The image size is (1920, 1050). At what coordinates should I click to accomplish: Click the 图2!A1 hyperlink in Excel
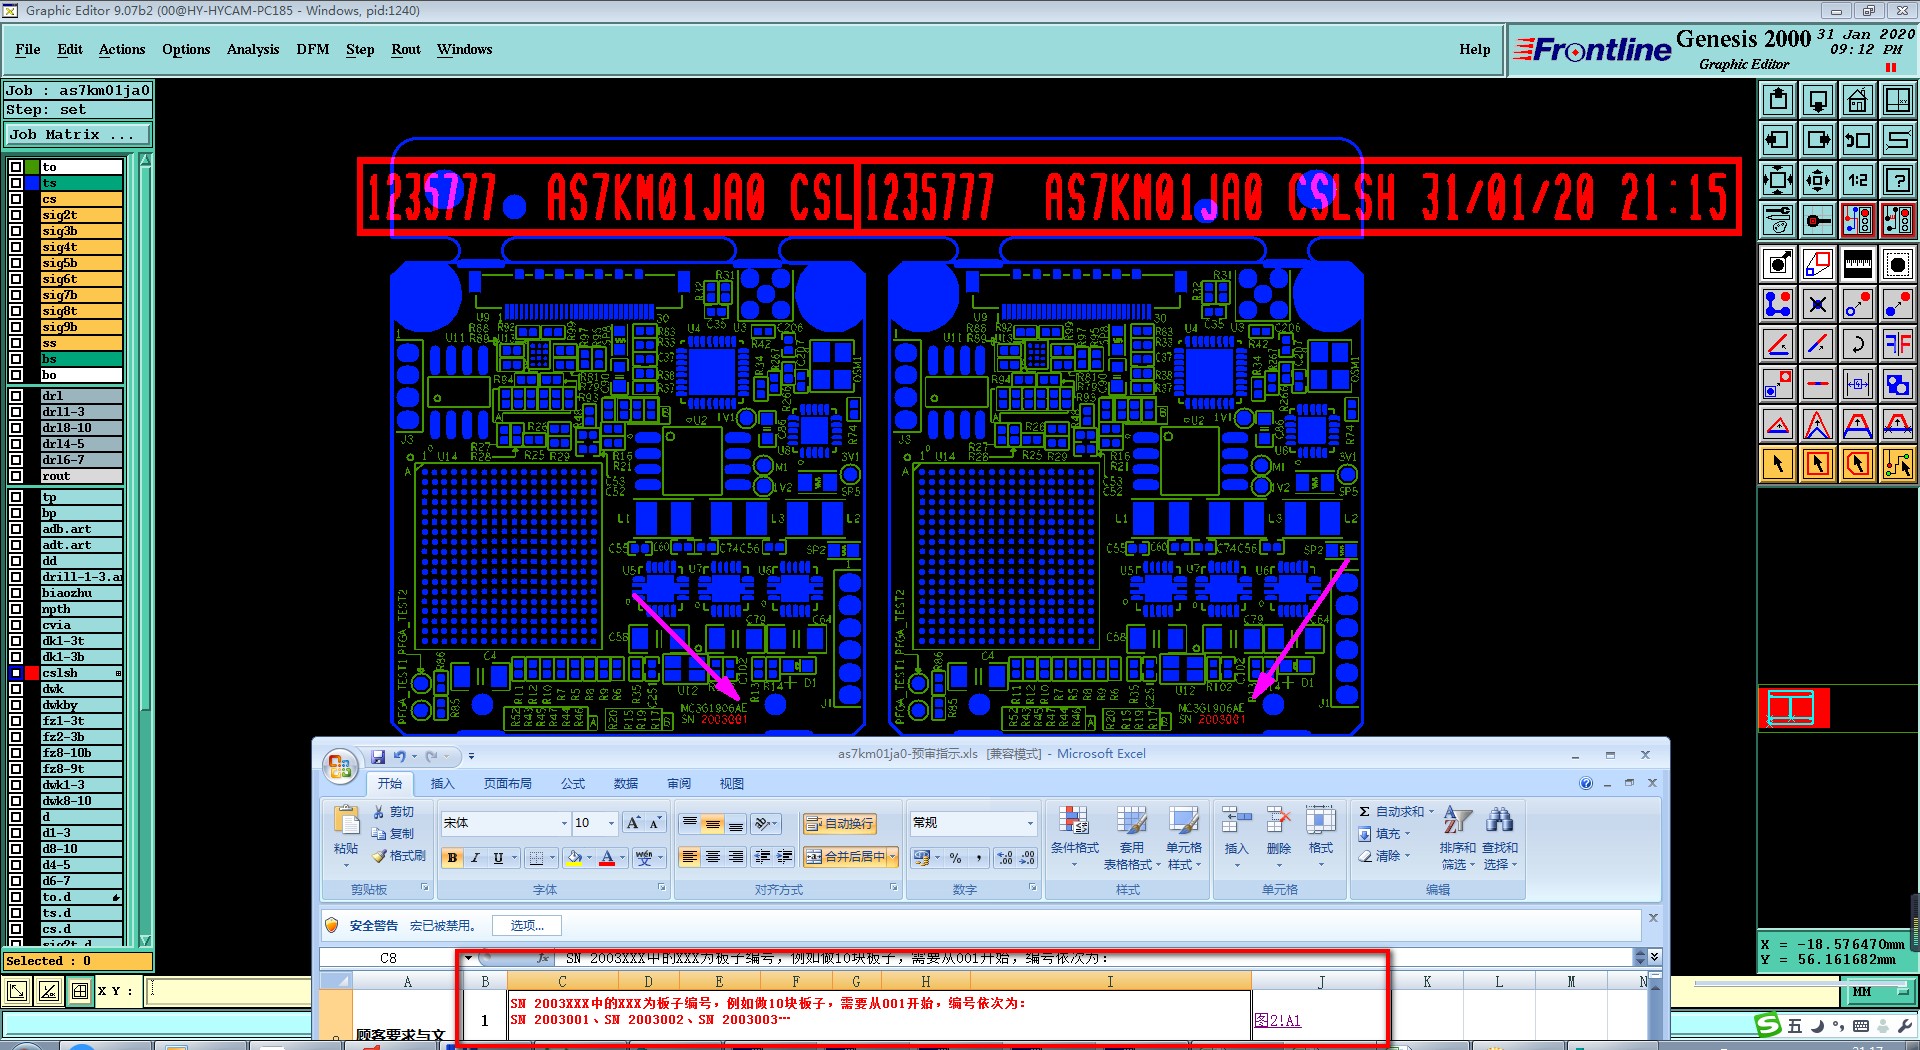(1278, 1020)
